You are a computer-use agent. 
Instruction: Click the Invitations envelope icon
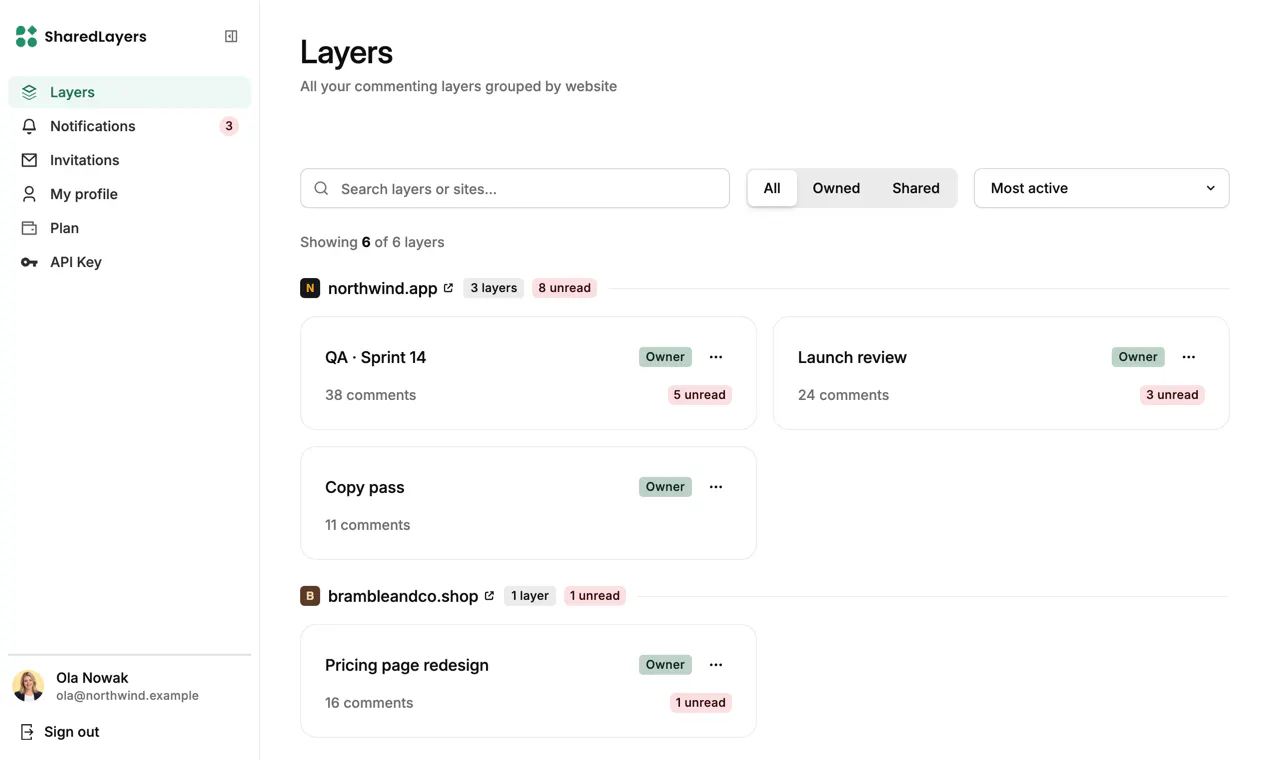29,160
